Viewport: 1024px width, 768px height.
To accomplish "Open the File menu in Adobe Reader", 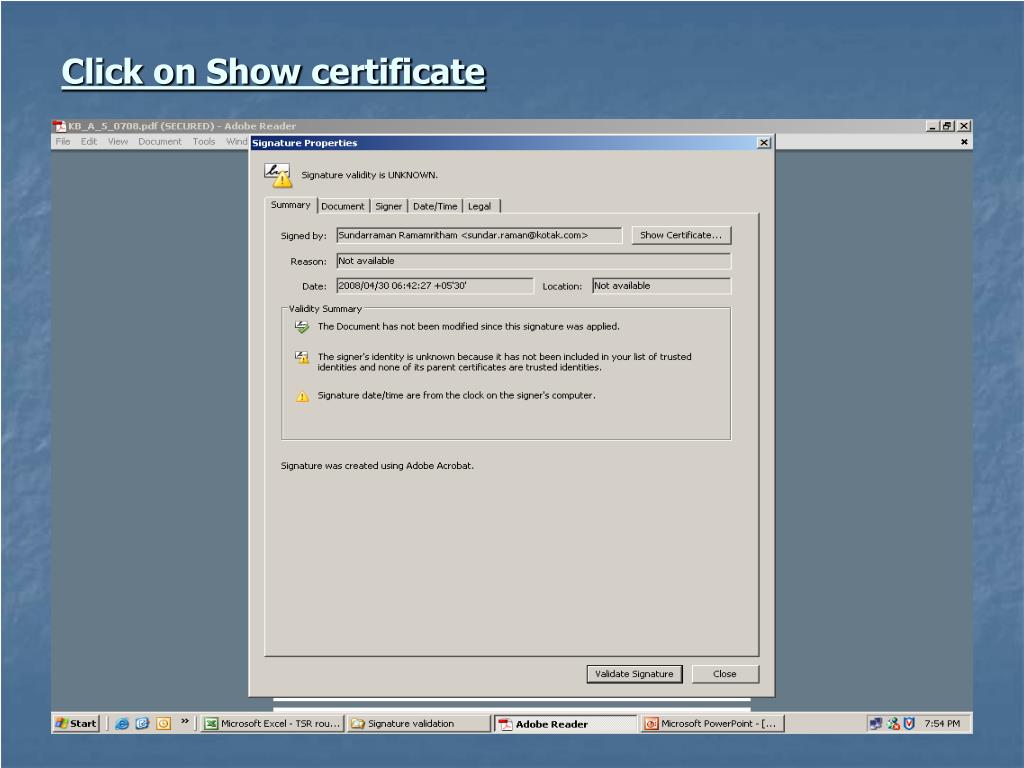I will tap(63, 142).
